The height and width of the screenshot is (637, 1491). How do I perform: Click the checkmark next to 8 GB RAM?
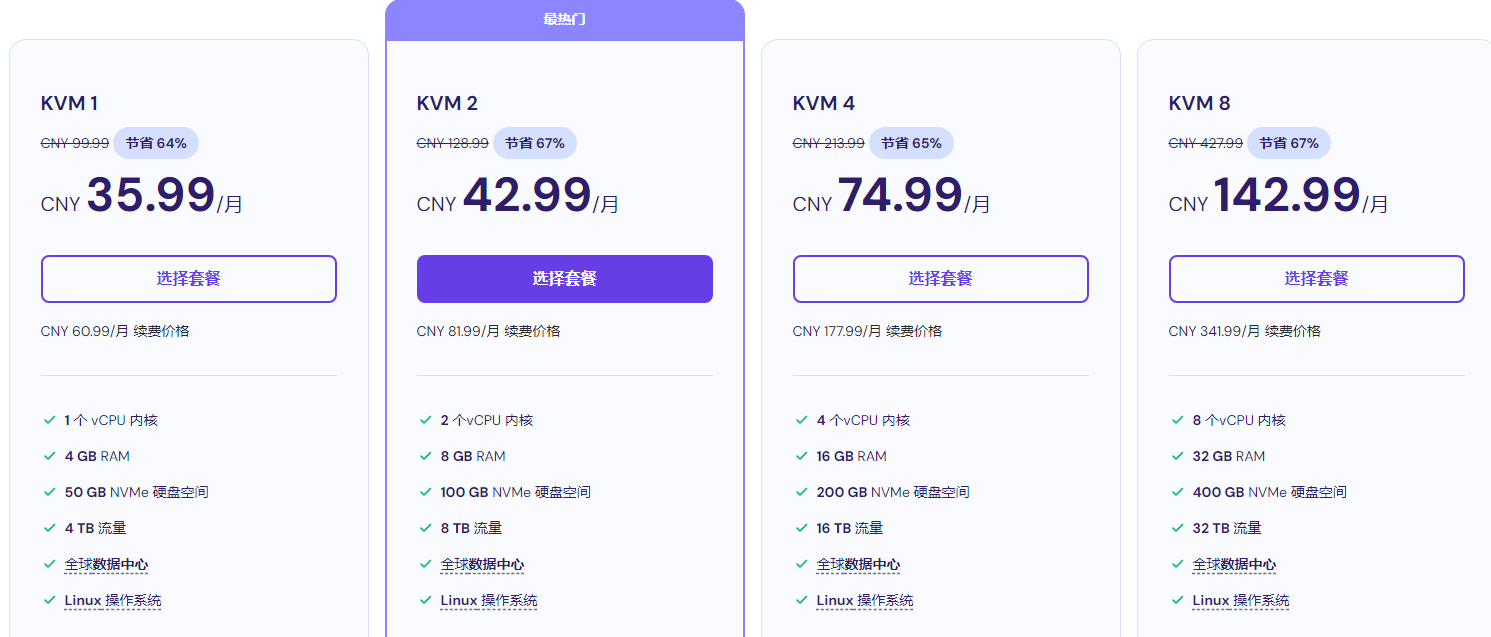click(x=424, y=456)
